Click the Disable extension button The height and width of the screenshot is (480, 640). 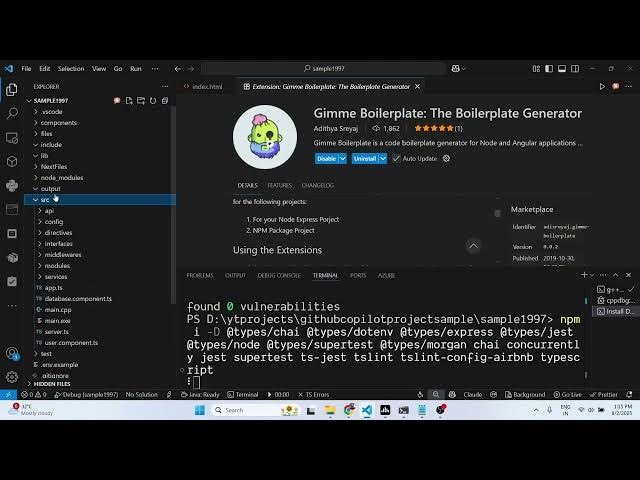[x=327, y=158]
